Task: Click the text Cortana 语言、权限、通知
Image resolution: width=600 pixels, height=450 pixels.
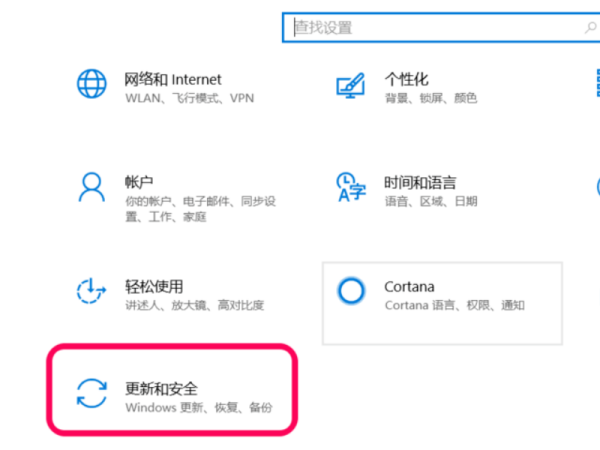Action: point(455,305)
